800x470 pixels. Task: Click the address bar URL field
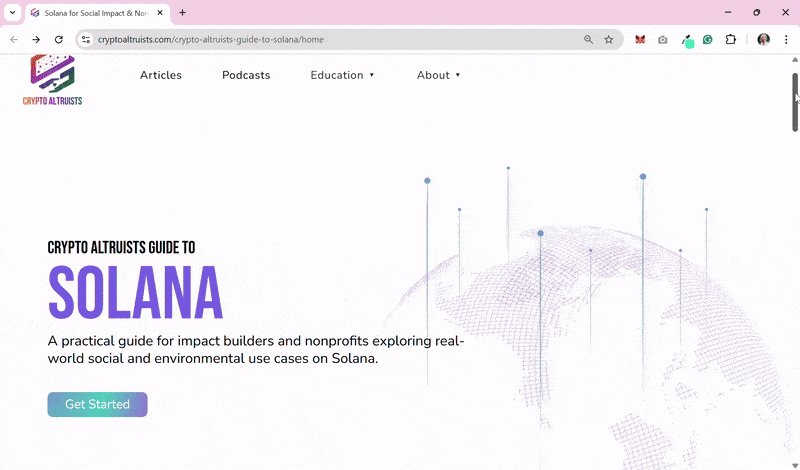(x=330, y=40)
